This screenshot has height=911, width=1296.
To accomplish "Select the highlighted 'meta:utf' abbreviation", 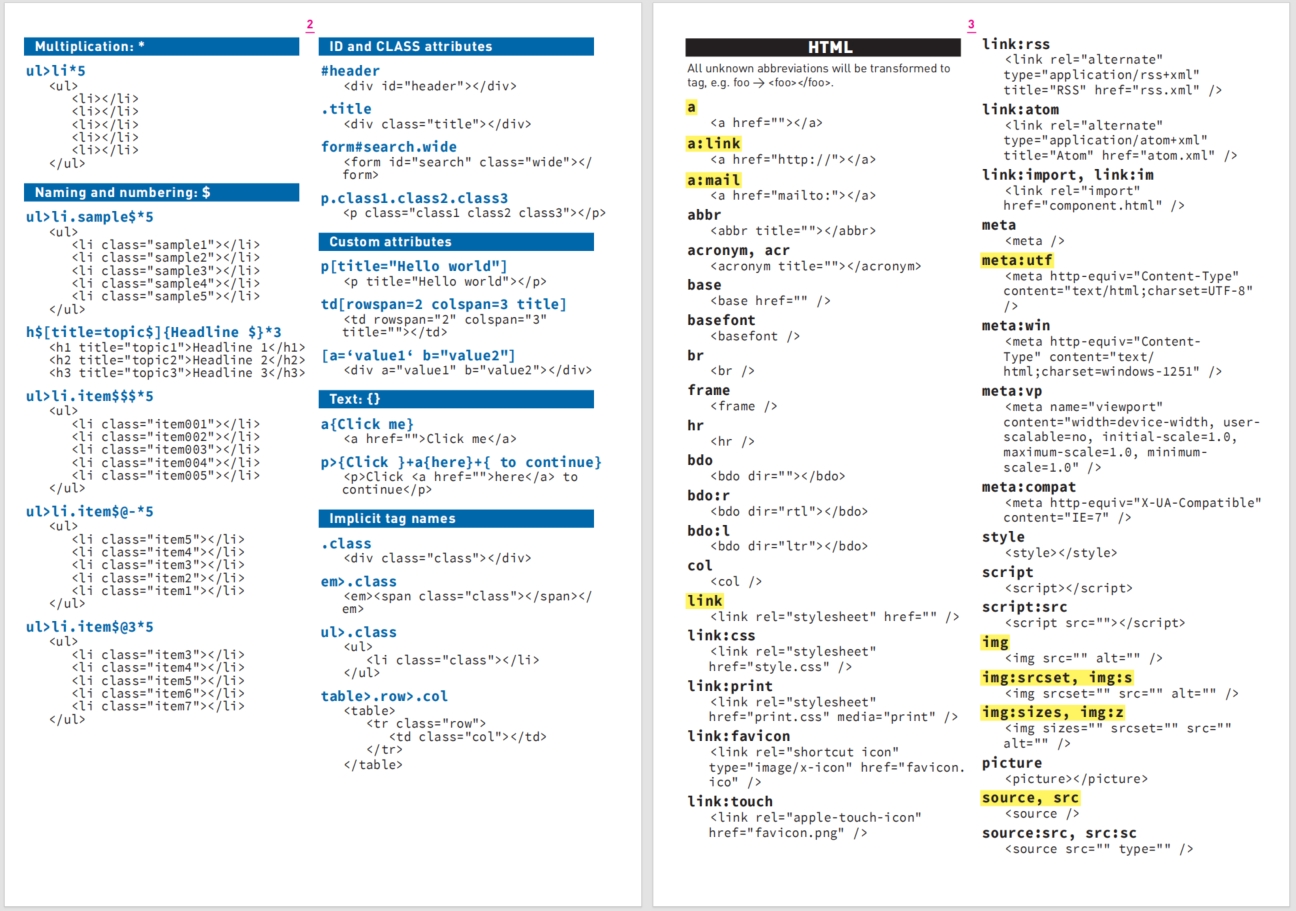I will [1017, 260].
